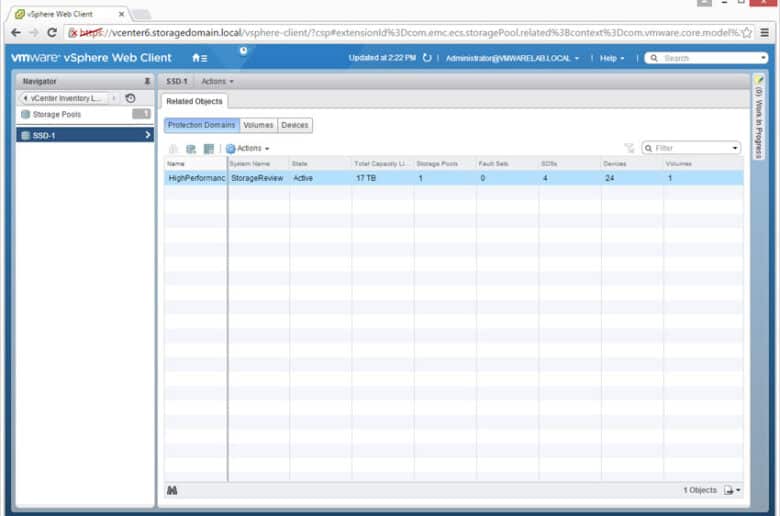Switch to the Devices tab

click(x=294, y=125)
